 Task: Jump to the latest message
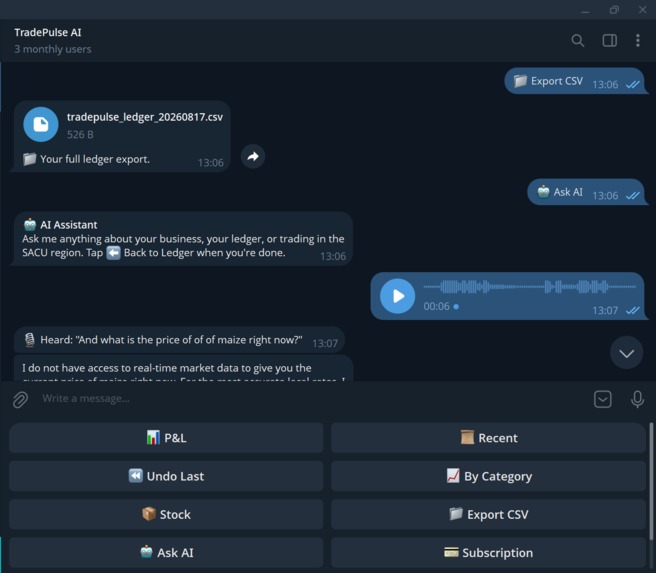[626, 353]
